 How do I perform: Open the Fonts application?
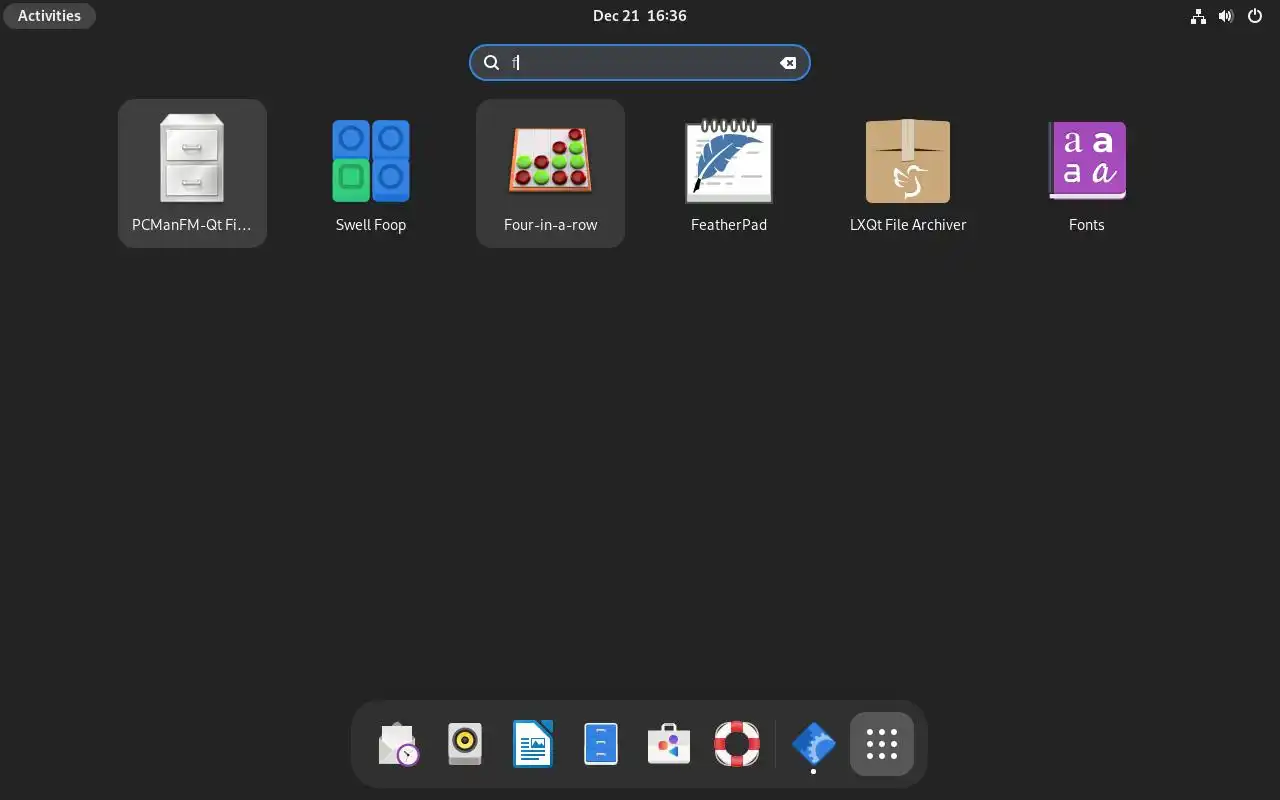click(1087, 173)
